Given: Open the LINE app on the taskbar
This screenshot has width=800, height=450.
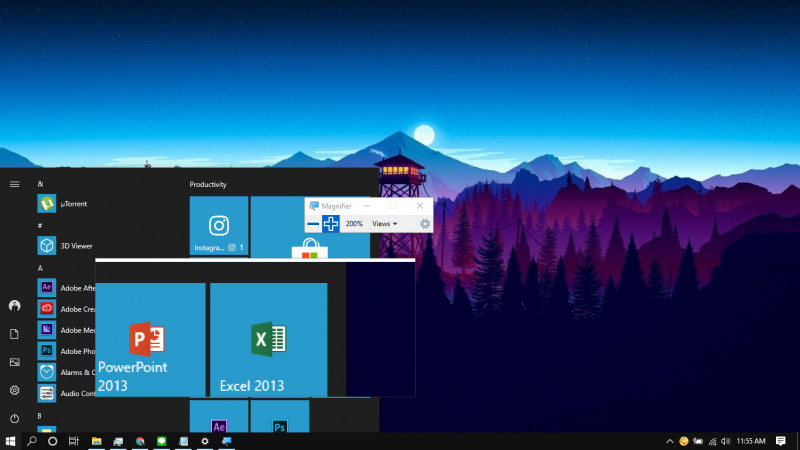Looking at the screenshot, I should [162, 441].
